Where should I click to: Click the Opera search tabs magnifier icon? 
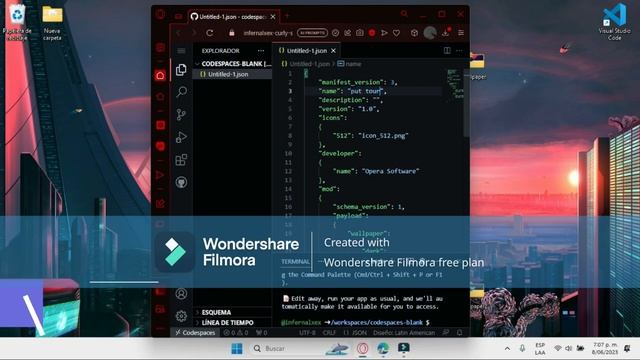(x=404, y=14)
